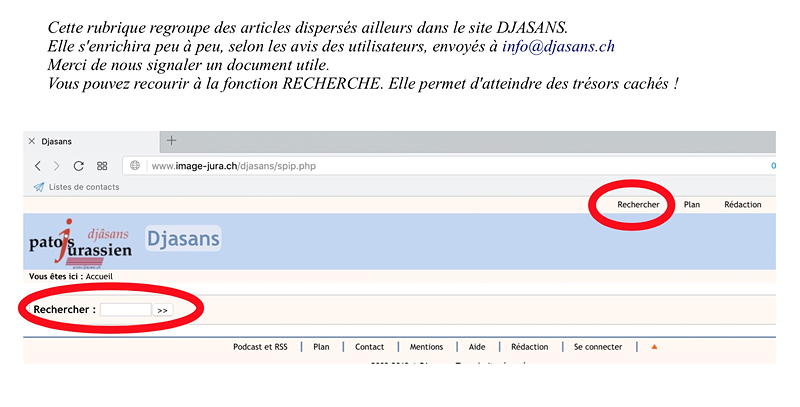Image resolution: width=800 pixels, height=407 pixels.
Task: Open the Plan link in top menu
Action: point(692,205)
